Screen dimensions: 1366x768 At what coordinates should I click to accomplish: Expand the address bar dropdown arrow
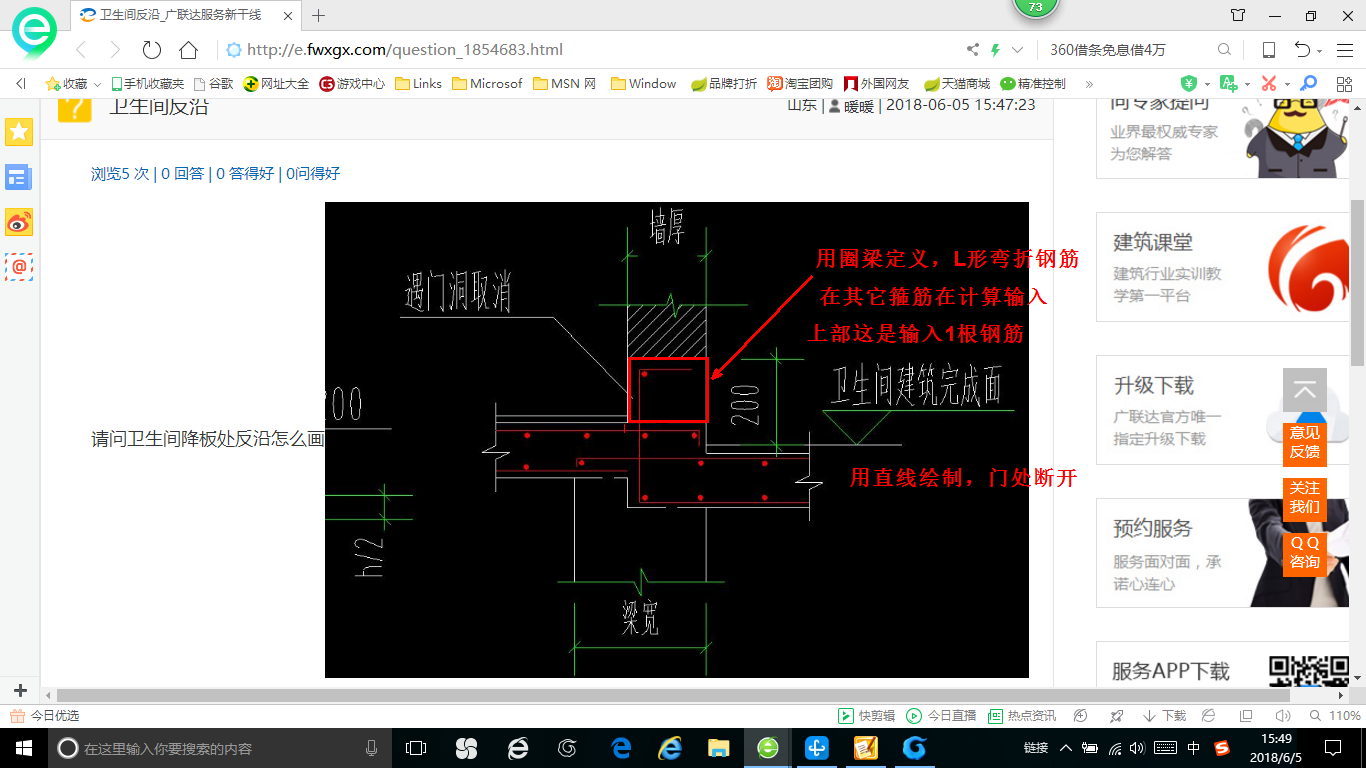(1018, 50)
